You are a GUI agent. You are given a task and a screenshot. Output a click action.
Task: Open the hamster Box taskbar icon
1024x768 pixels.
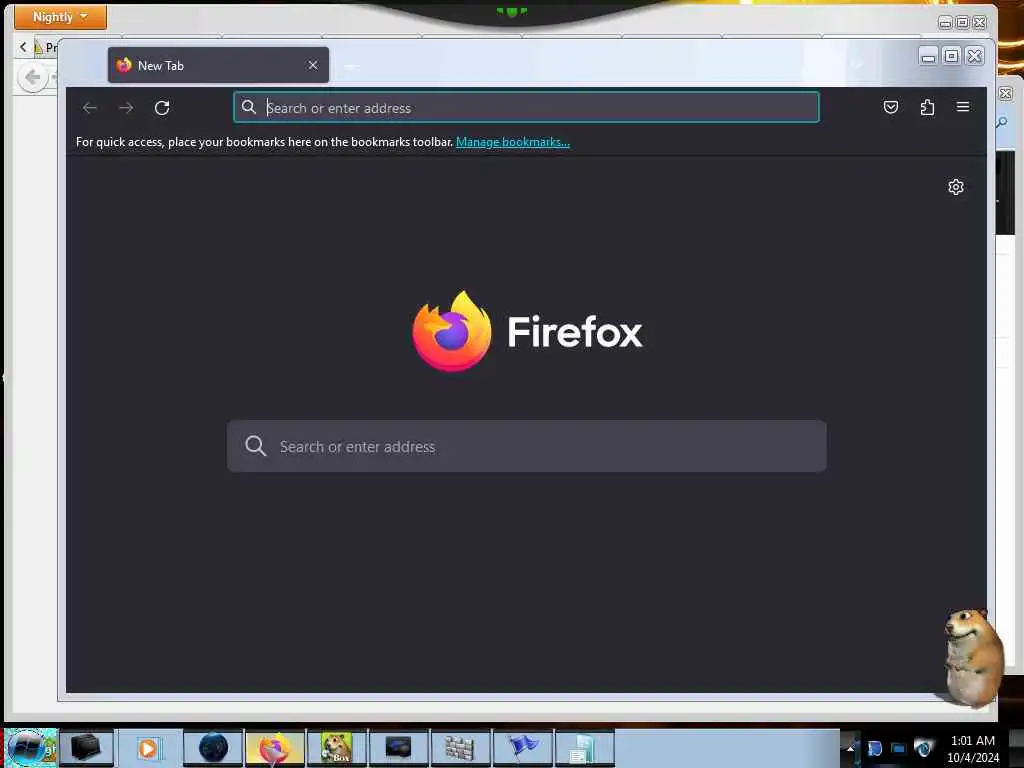(336, 748)
